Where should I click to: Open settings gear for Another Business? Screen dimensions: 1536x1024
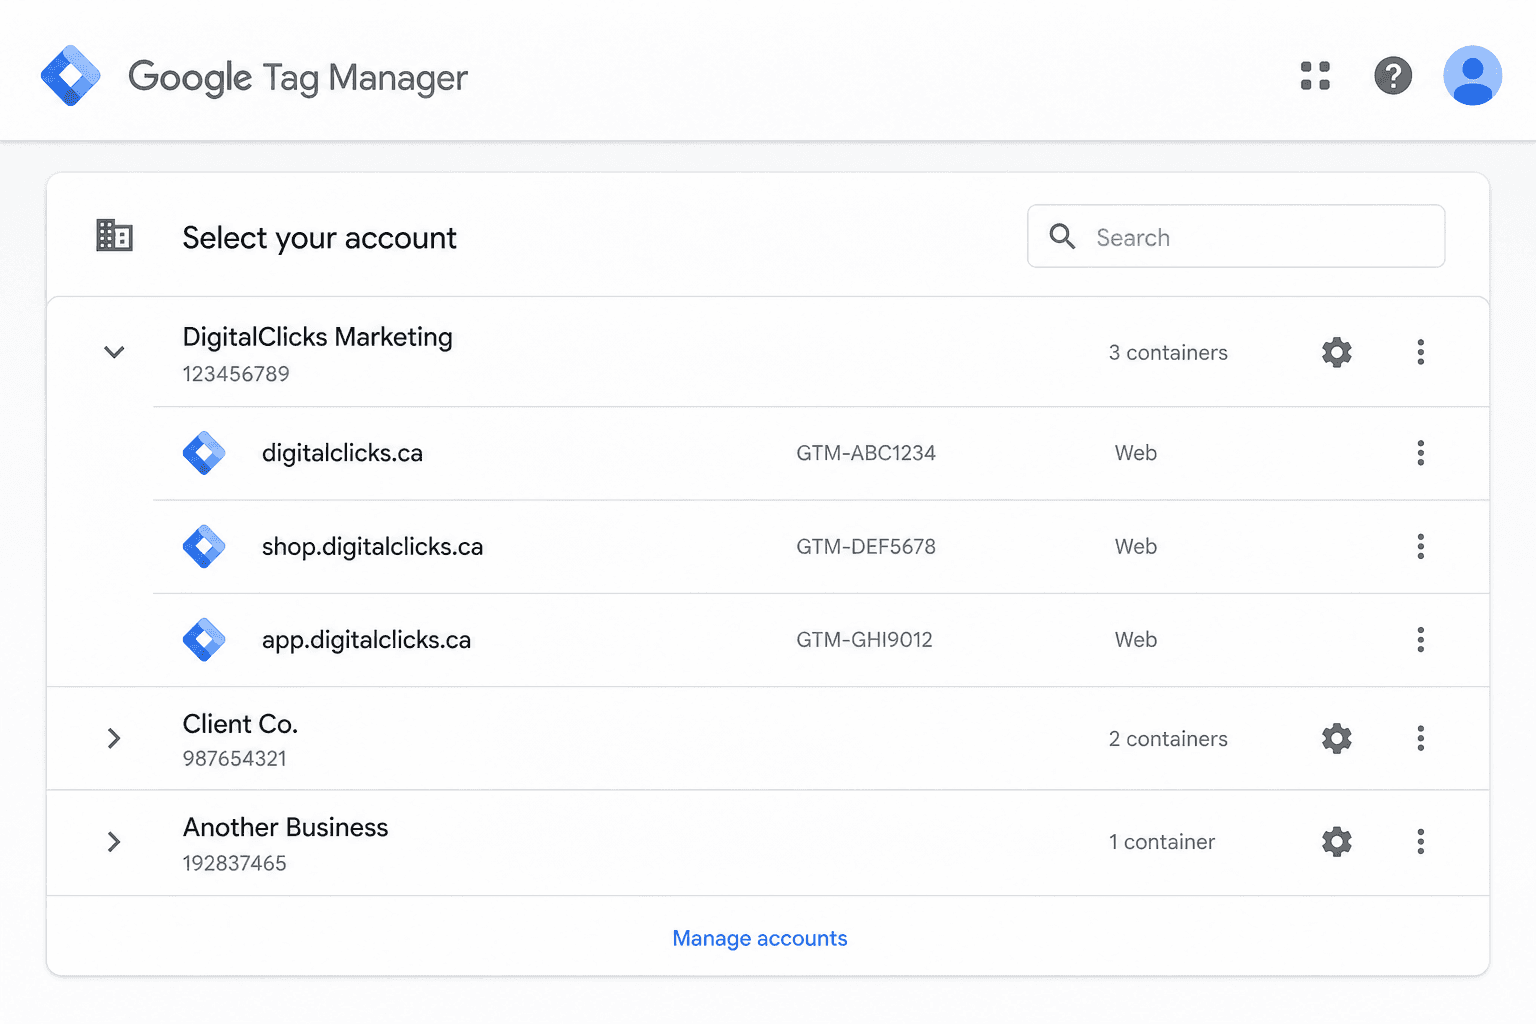tap(1337, 842)
